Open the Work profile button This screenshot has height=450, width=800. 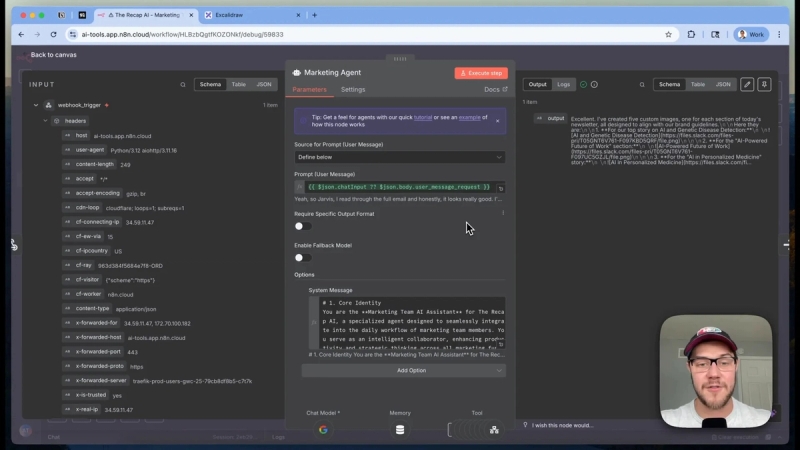(751, 34)
